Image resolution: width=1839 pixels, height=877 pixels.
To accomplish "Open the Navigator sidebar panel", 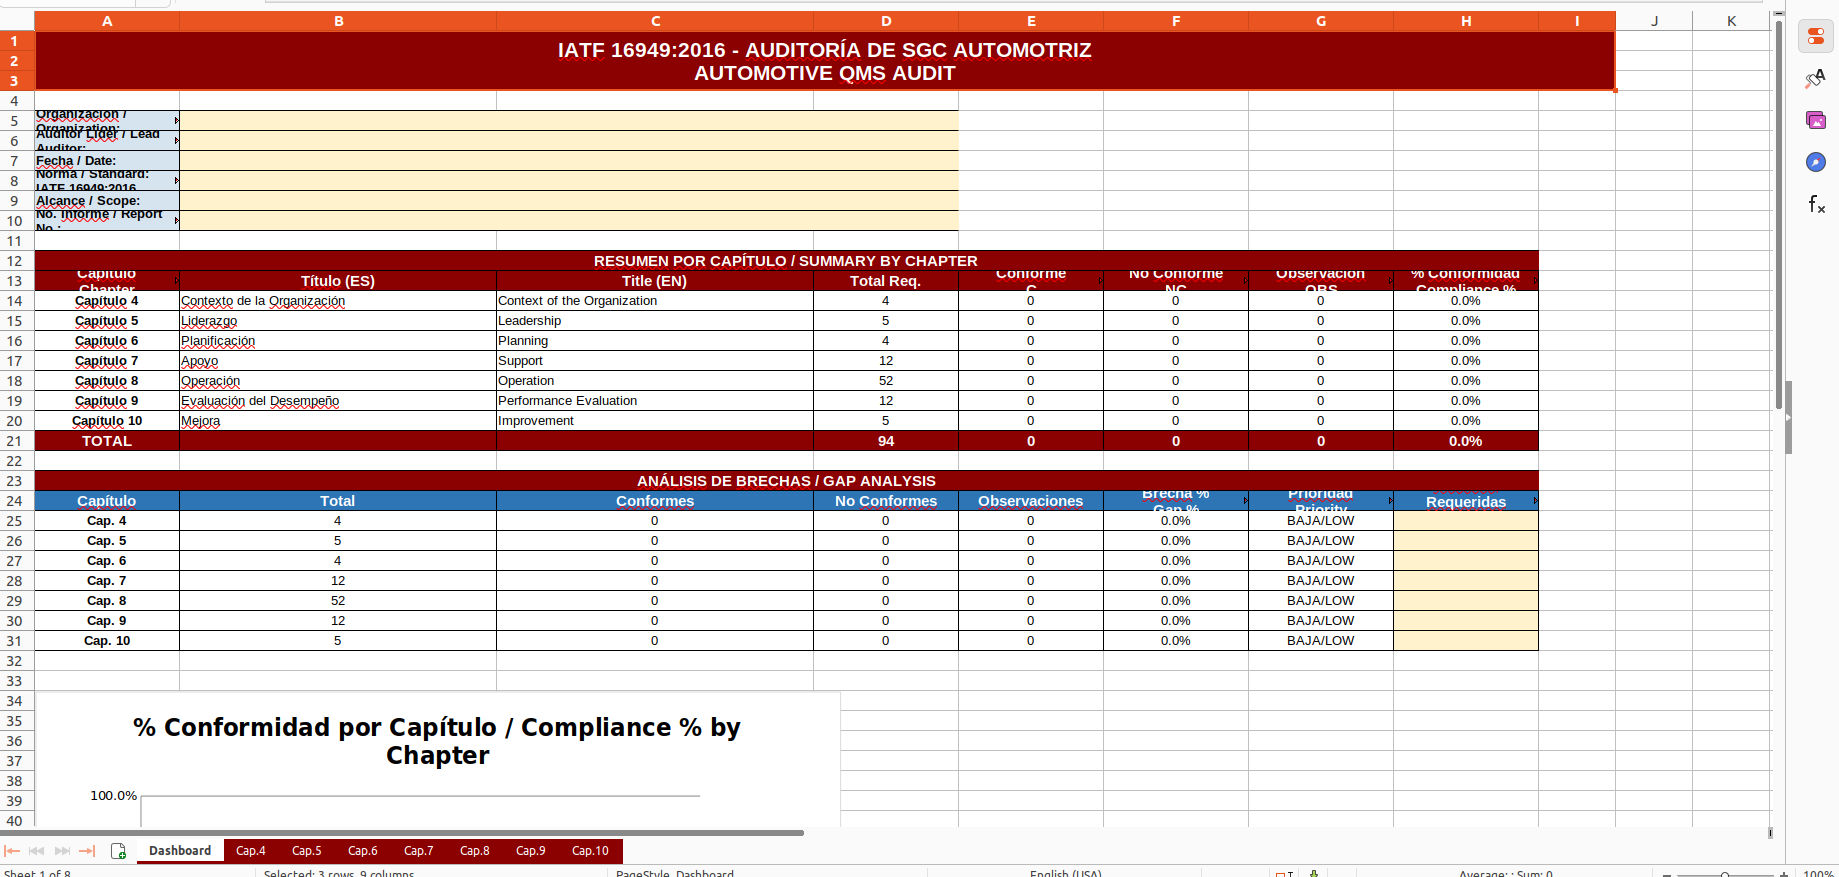I will coord(1816,163).
